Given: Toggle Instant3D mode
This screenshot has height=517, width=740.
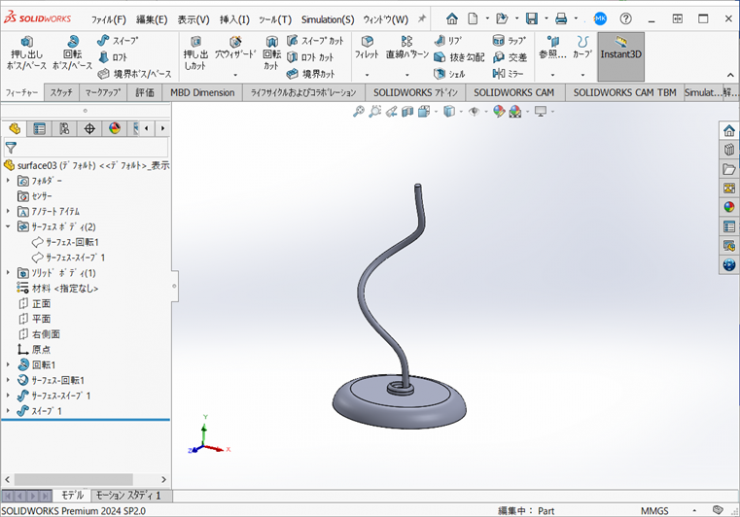Looking at the screenshot, I should (x=620, y=49).
